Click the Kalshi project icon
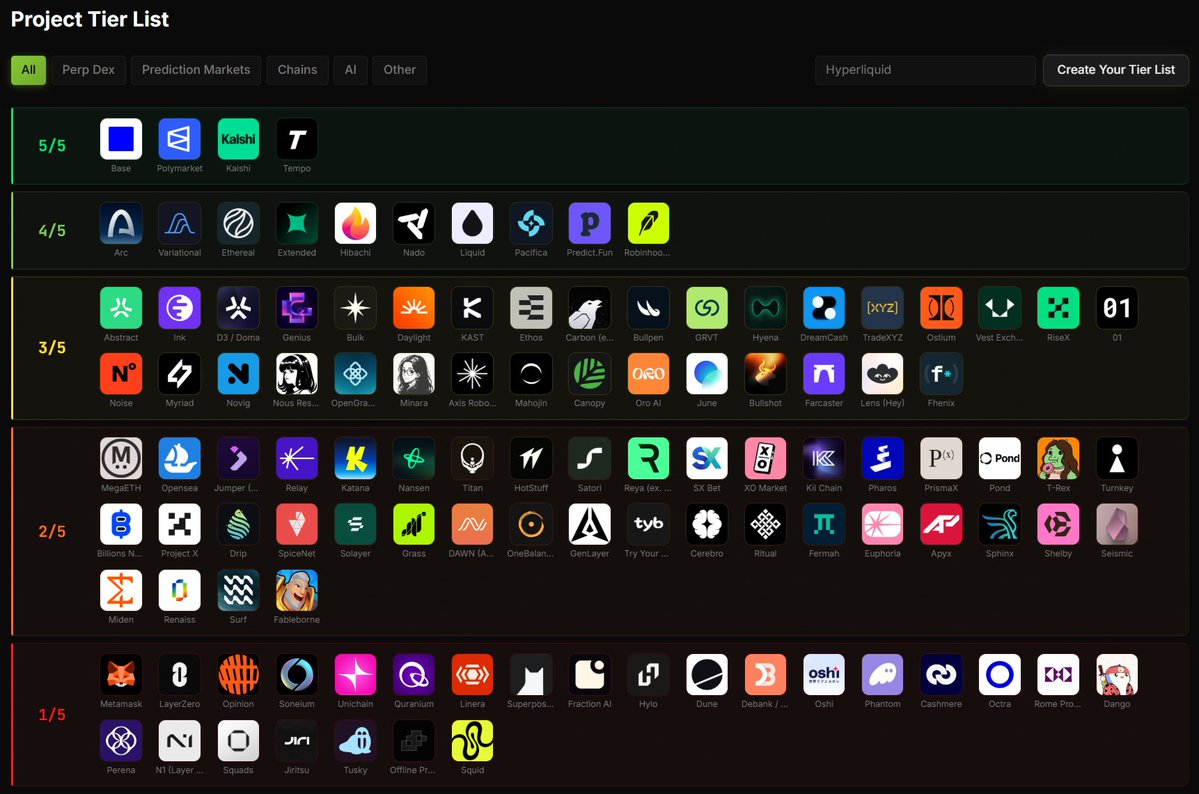This screenshot has width=1199, height=794. point(239,139)
